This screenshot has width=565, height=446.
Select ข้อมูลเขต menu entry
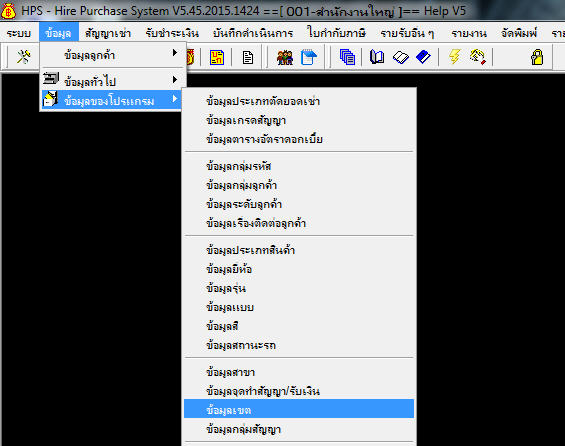click(x=299, y=410)
